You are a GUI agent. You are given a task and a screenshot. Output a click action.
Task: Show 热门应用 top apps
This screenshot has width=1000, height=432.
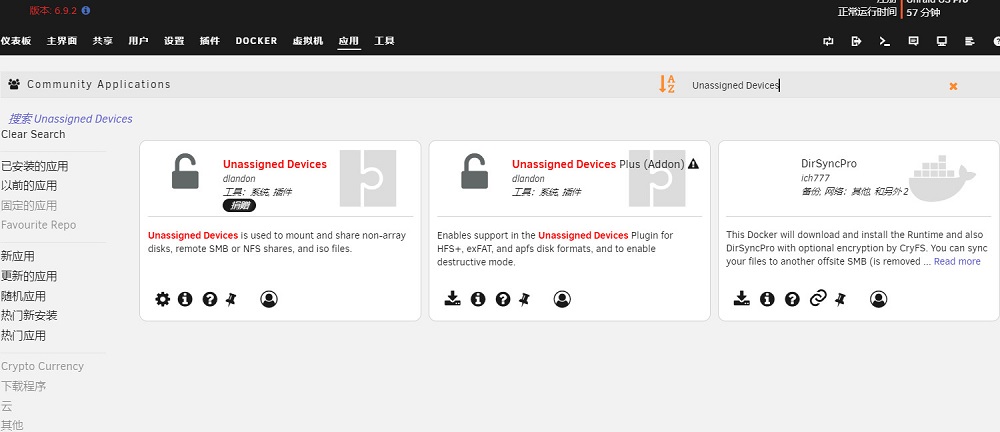pos(23,335)
